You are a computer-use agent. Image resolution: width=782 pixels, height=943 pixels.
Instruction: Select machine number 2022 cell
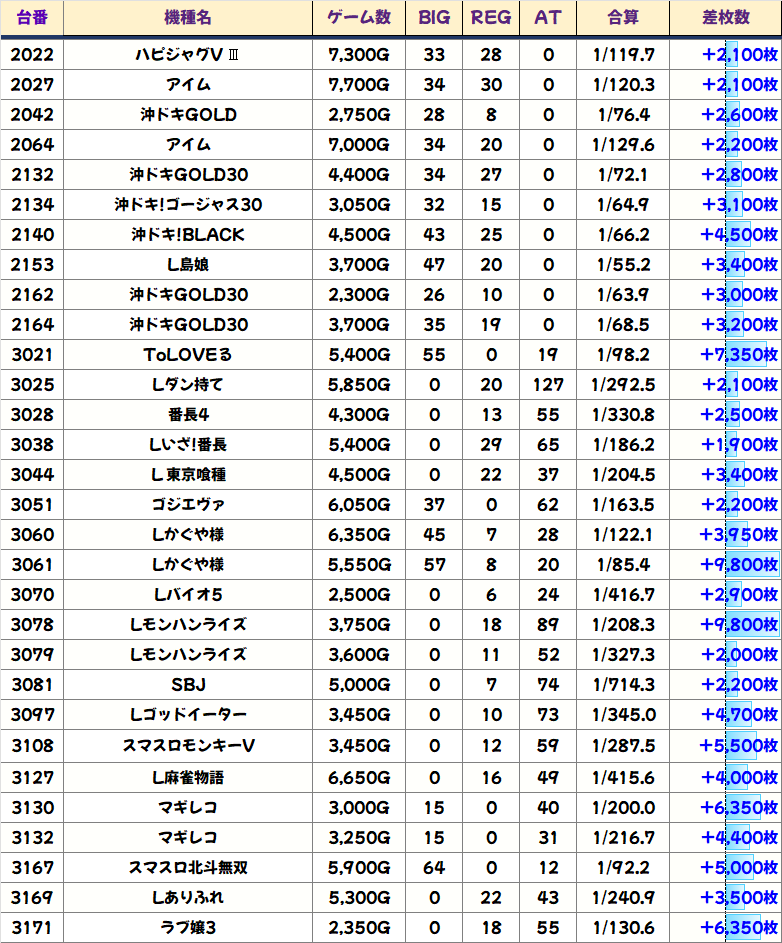(x=32, y=55)
